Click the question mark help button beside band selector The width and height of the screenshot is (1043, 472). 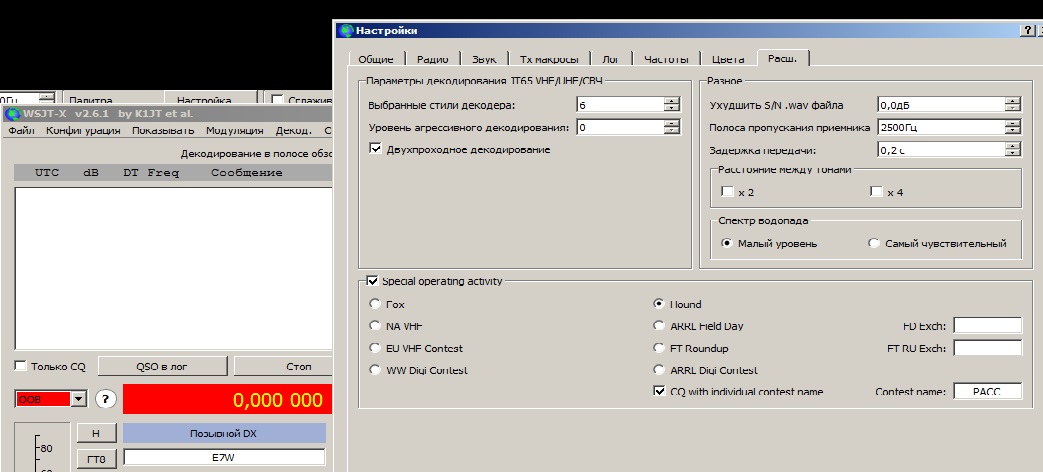105,399
